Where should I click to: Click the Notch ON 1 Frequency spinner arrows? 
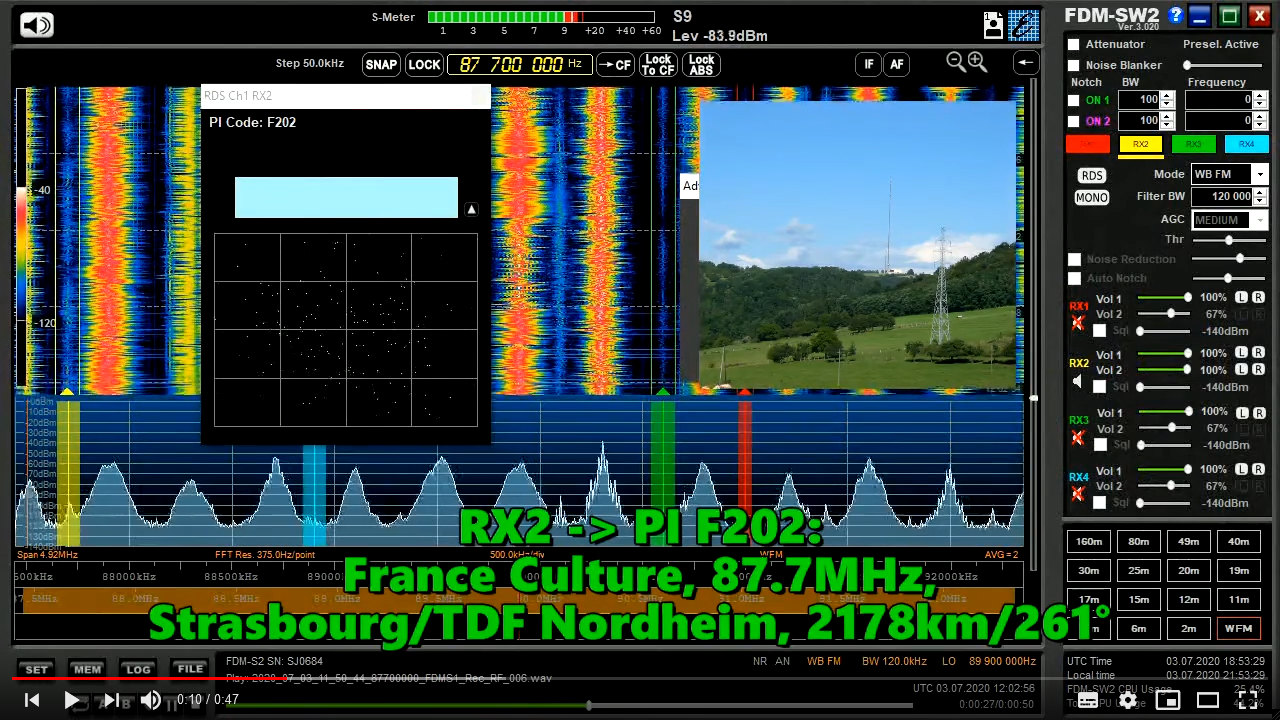point(1260,100)
